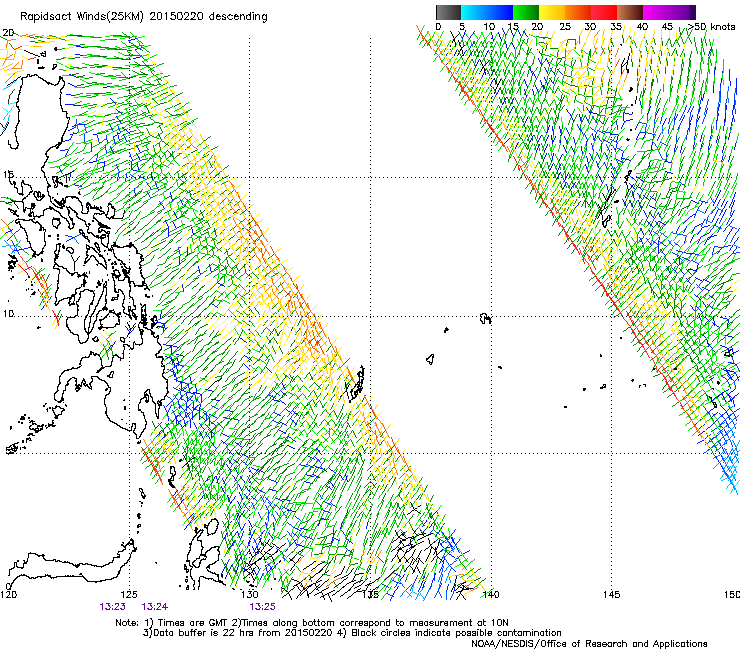The image size is (740, 650).
Task: Click the '>50 knots' legend label
Action: [711, 26]
